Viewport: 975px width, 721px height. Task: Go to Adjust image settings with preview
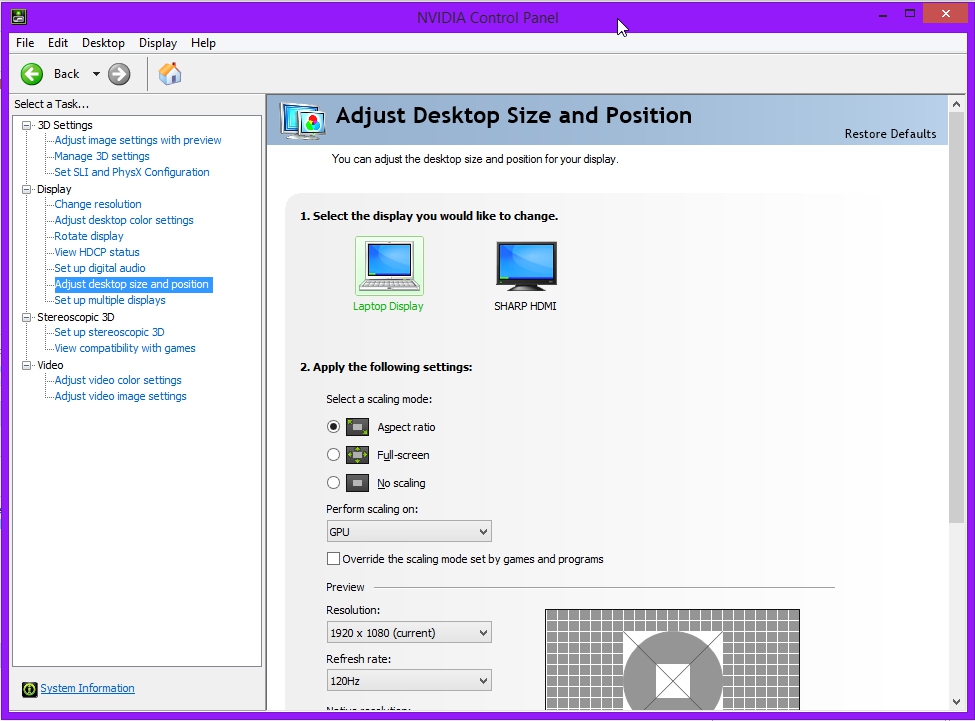137,140
